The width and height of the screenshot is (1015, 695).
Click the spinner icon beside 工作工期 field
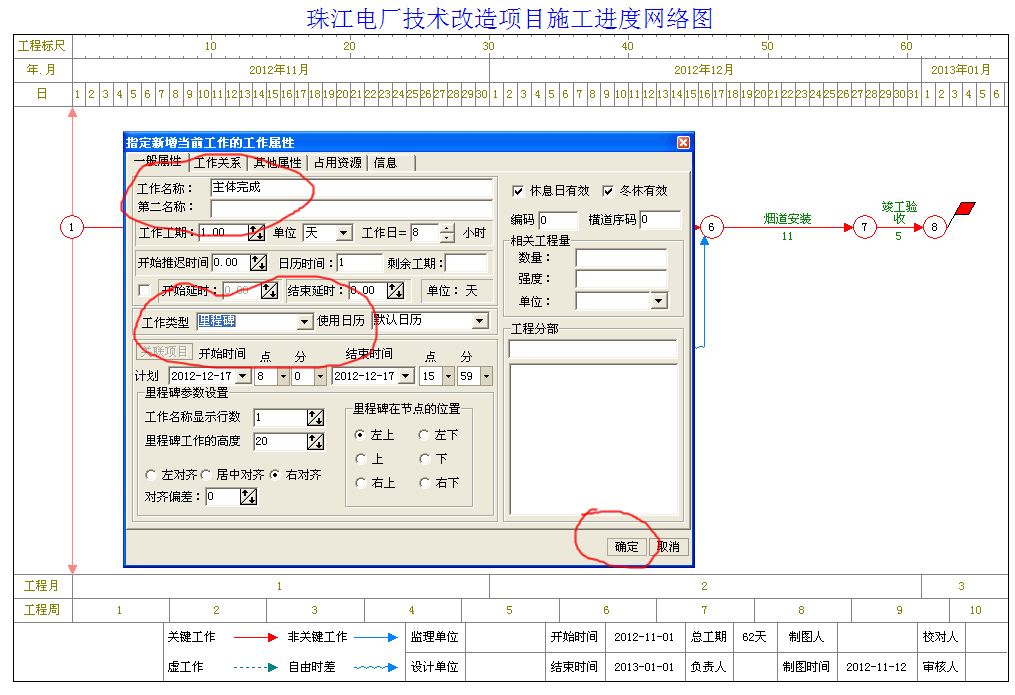256,232
